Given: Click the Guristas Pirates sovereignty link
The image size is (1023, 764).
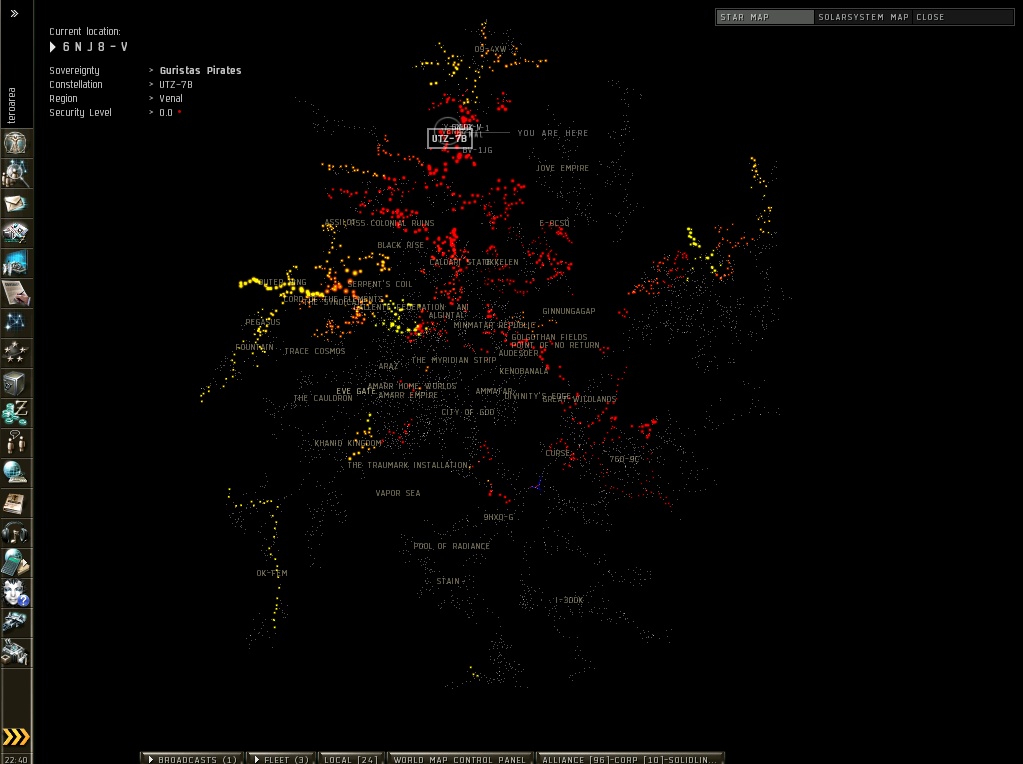Looking at the screenshot, I should (x=200, y=70).
